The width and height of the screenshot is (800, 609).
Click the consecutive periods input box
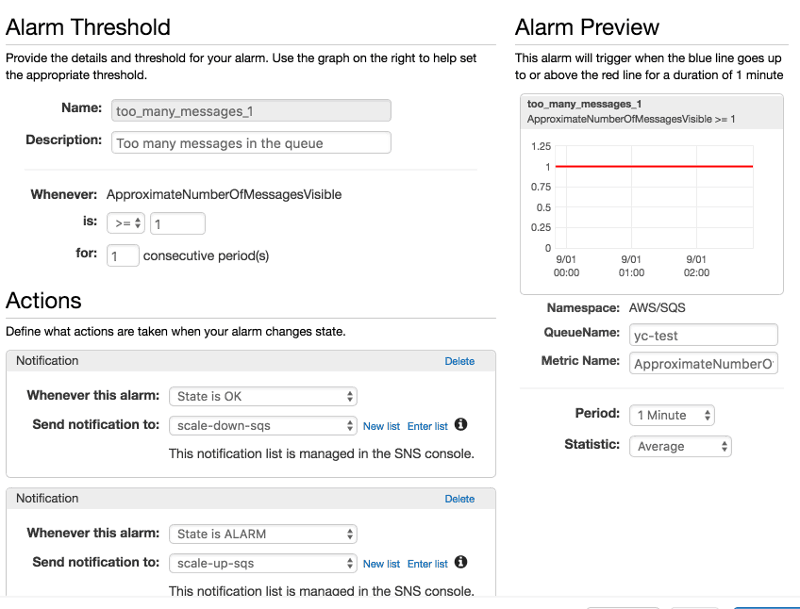(123, 255)
